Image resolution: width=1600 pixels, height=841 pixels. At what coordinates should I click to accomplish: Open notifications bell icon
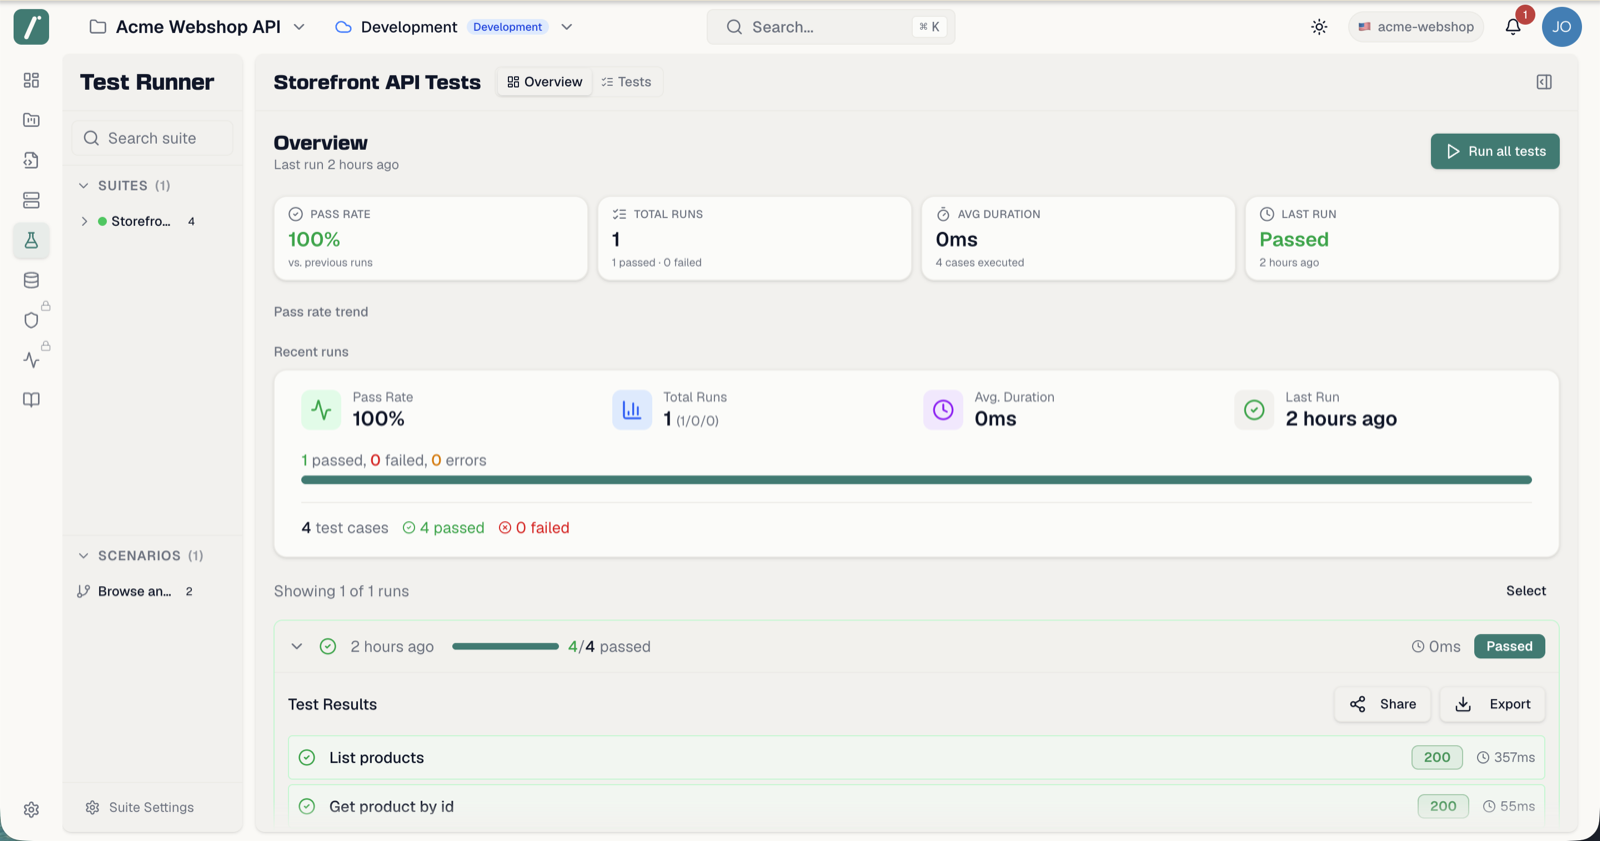[1513, 27]
